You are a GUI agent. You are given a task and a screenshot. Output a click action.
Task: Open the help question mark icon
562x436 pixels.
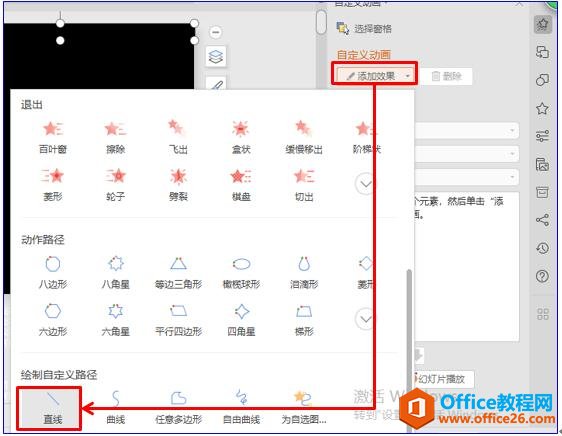pyautogui.click(x=542, y=276)
